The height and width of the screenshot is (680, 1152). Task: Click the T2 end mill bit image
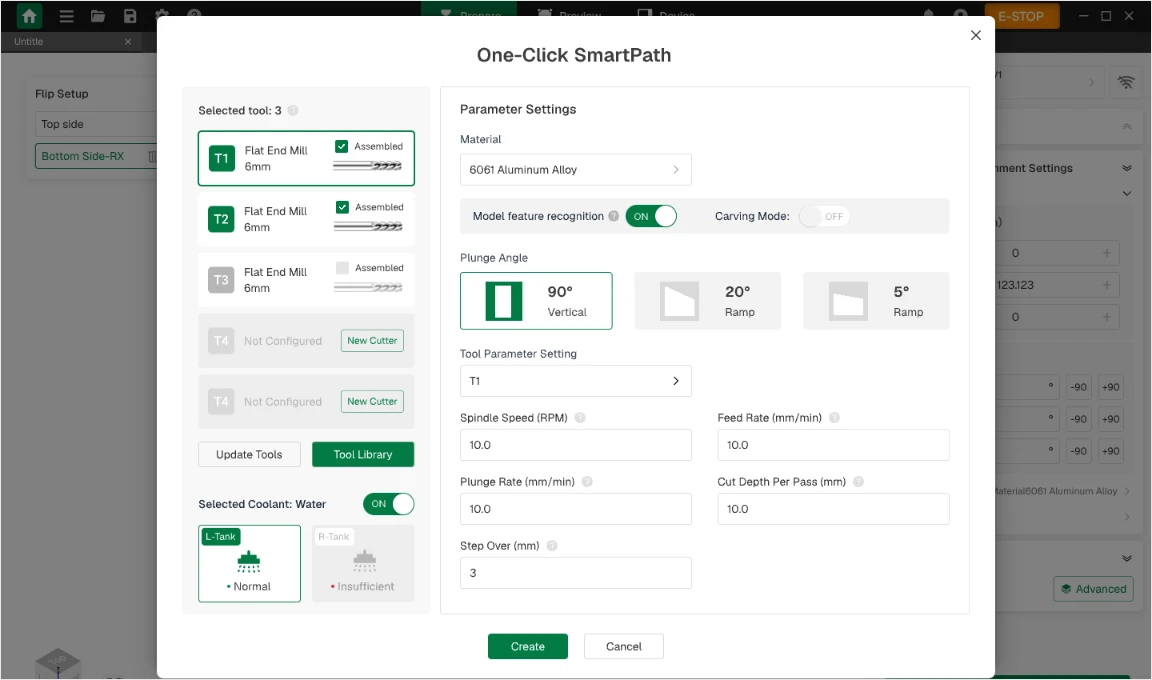point(367,226)
